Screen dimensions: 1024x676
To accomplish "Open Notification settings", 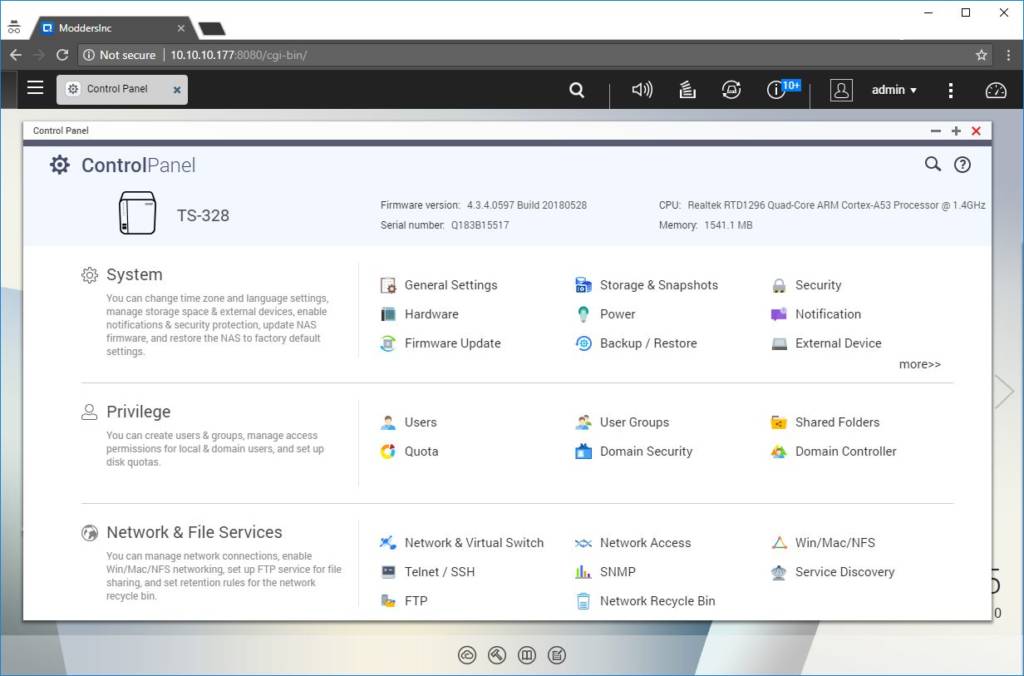I will [816, 314].
